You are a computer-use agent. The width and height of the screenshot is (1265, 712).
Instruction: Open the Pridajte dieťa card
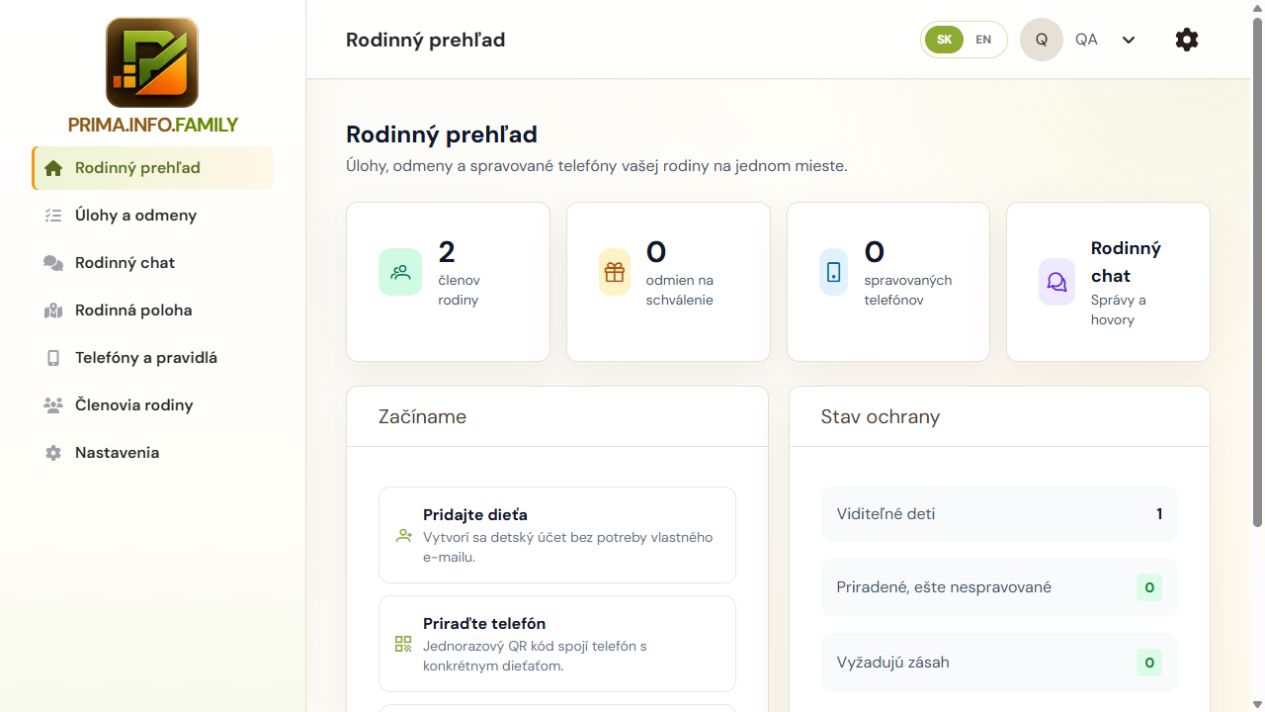point(557,535)
